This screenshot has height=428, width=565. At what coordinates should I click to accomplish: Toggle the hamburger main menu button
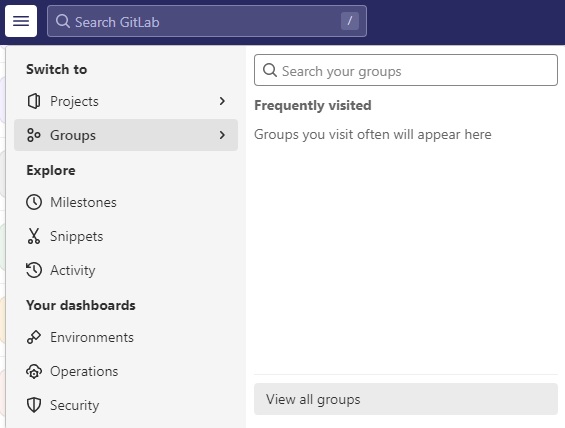(x=21, y=21)
